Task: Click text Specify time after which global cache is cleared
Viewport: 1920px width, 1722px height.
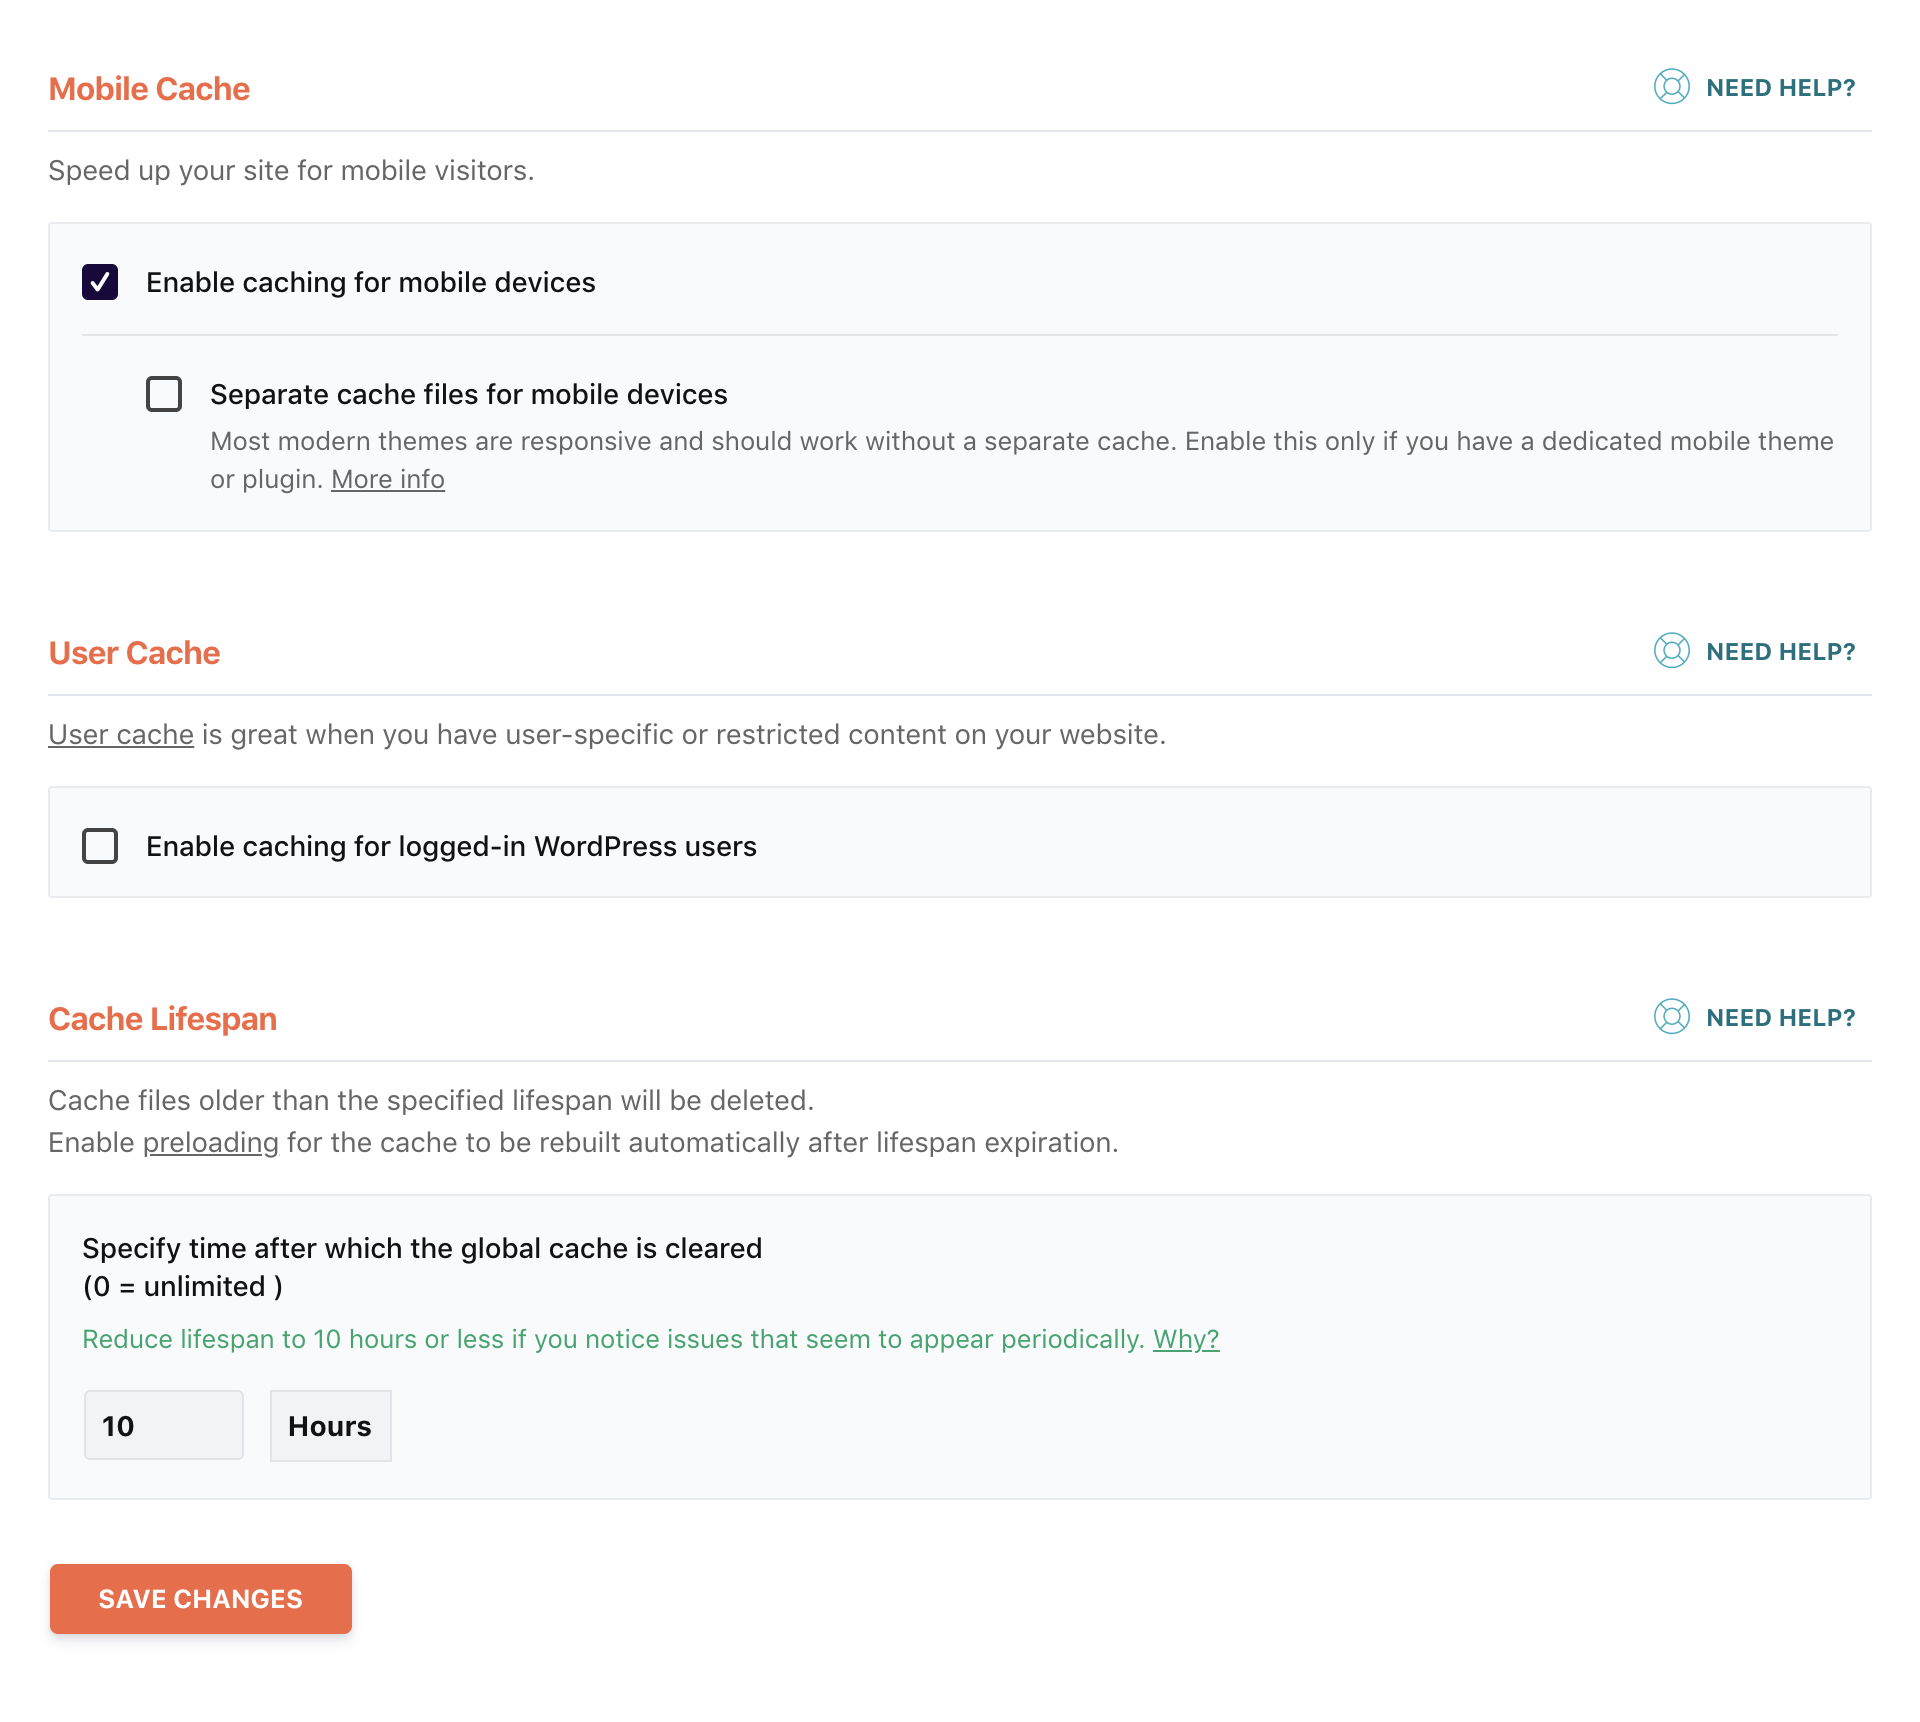Action: [x=422, y=1249]
